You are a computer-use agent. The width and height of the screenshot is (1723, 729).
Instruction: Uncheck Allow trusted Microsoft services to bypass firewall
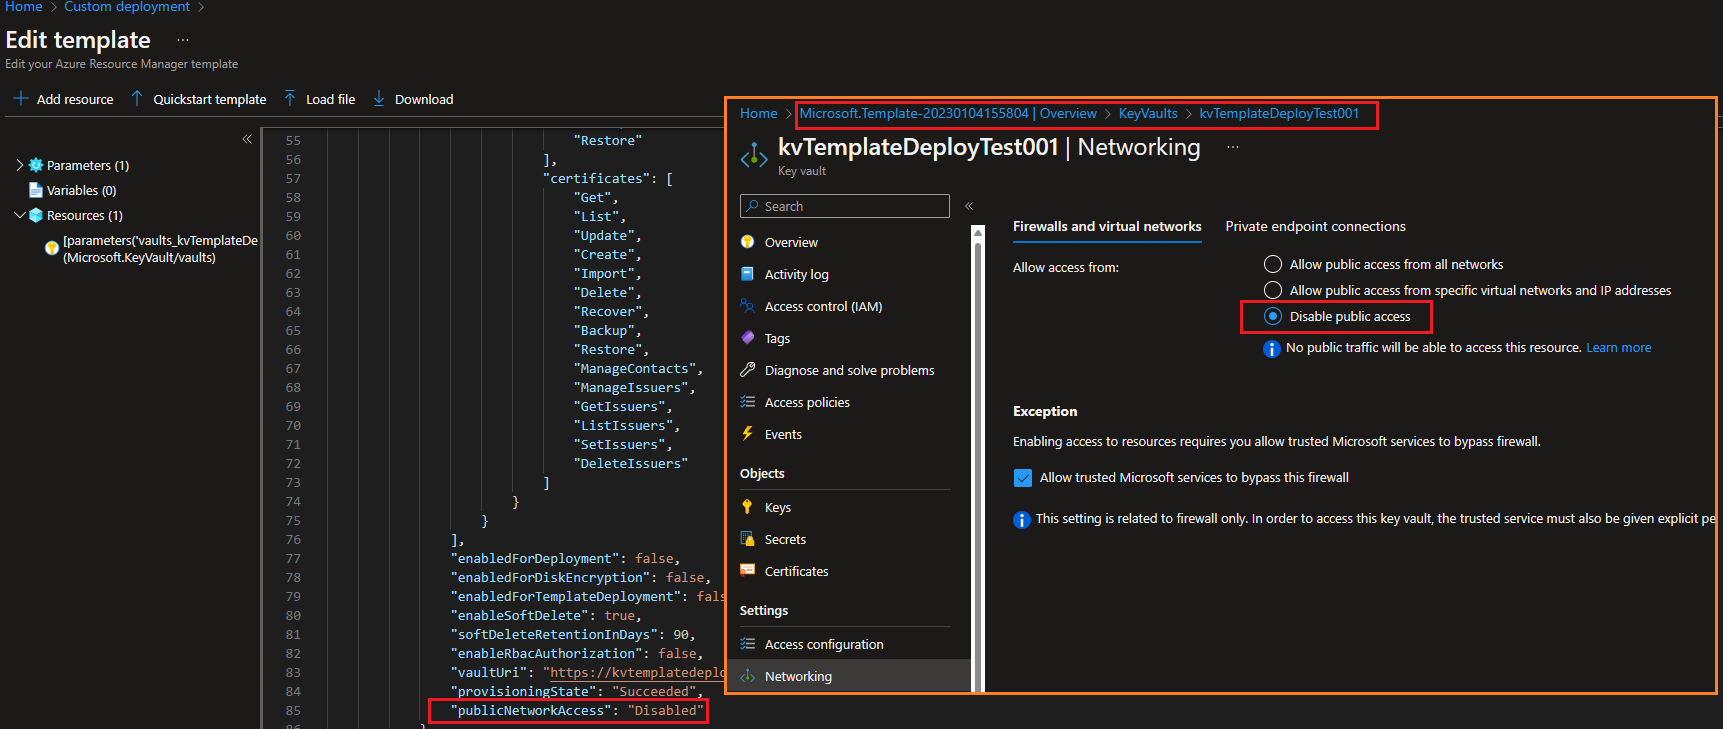(1022, 478)
